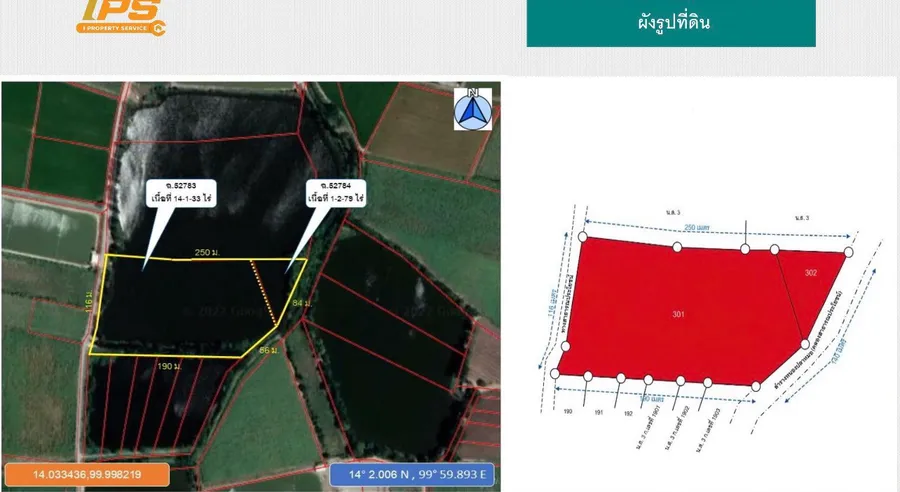The width and height of the screenshot is (900, 492).
Task: Click the north compass arrow icon
Action: point(473,110)
